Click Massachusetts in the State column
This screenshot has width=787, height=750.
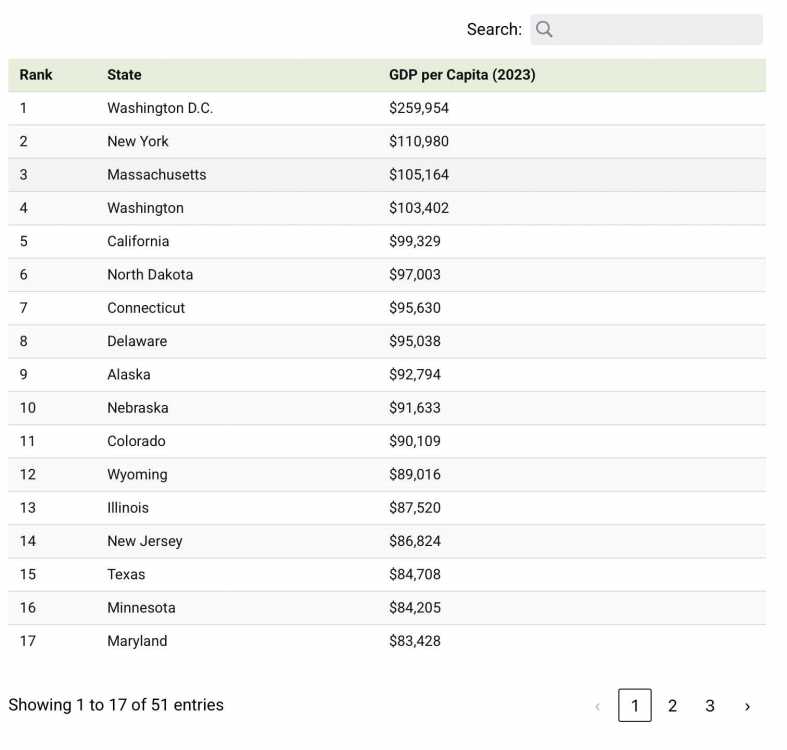coord(157,175)
